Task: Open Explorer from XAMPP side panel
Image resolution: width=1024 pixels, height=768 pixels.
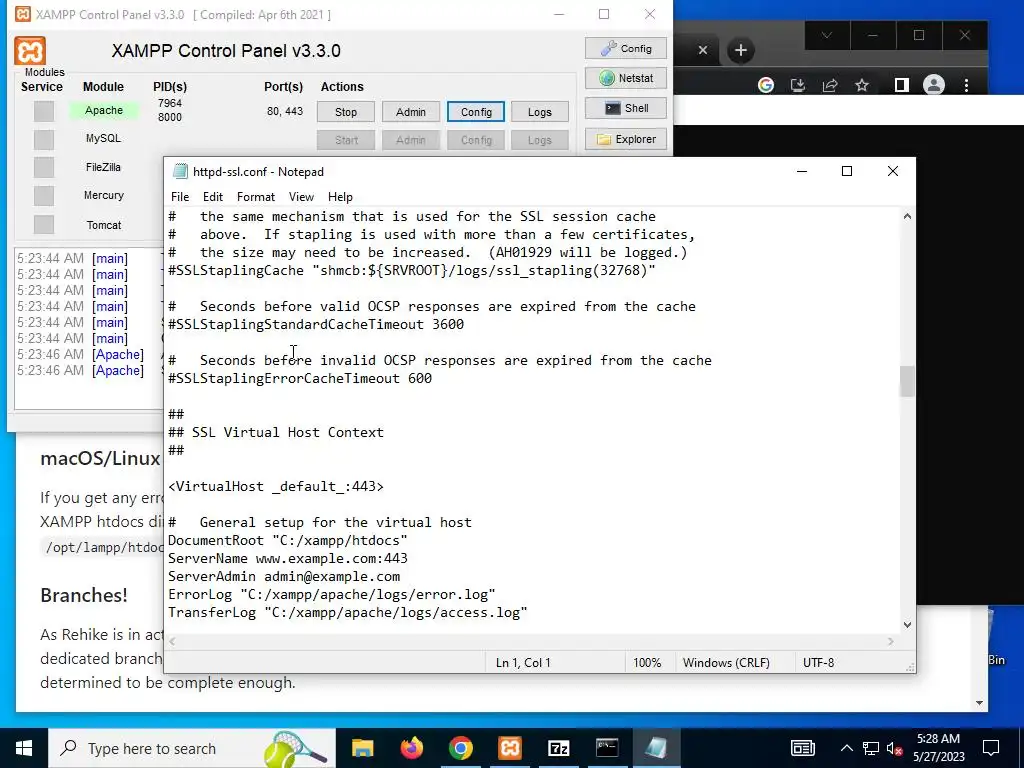Action: click(x=626, y=139)
